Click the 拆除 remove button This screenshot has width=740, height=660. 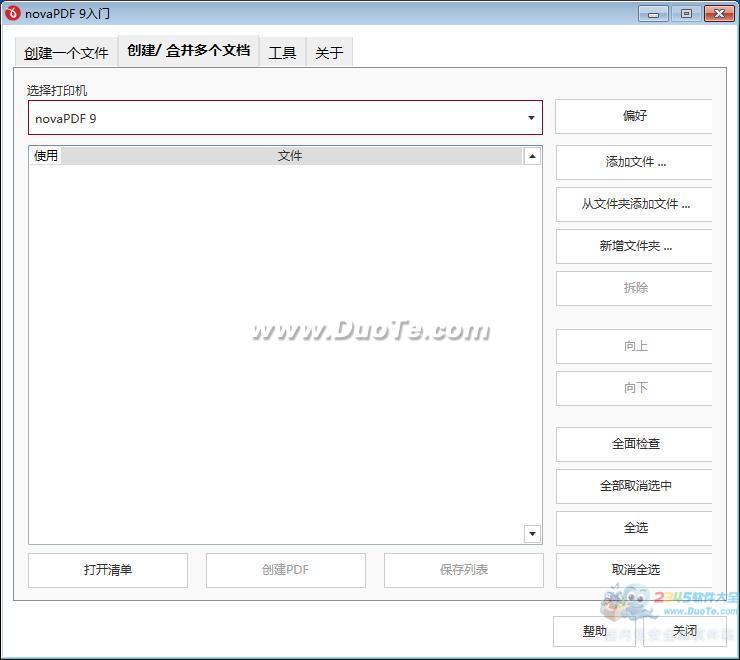pyautogui.click(x=634, y=288)
